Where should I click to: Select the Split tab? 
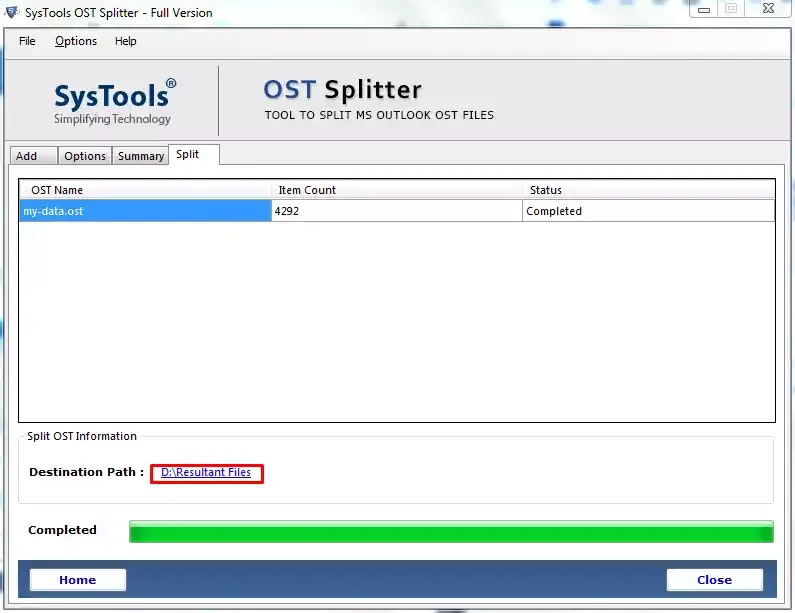tap(194, 154)
